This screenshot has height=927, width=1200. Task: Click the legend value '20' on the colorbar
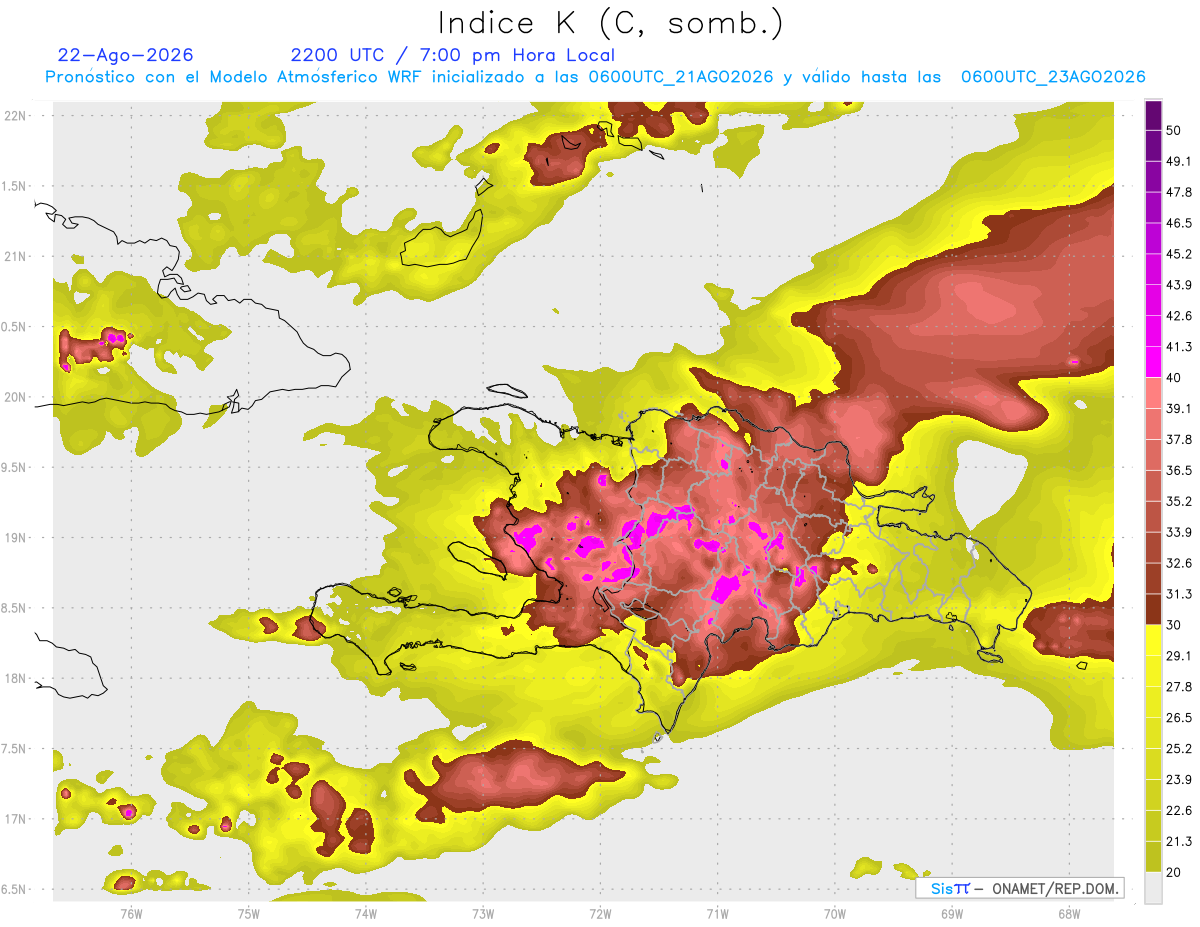point(1175,872)
